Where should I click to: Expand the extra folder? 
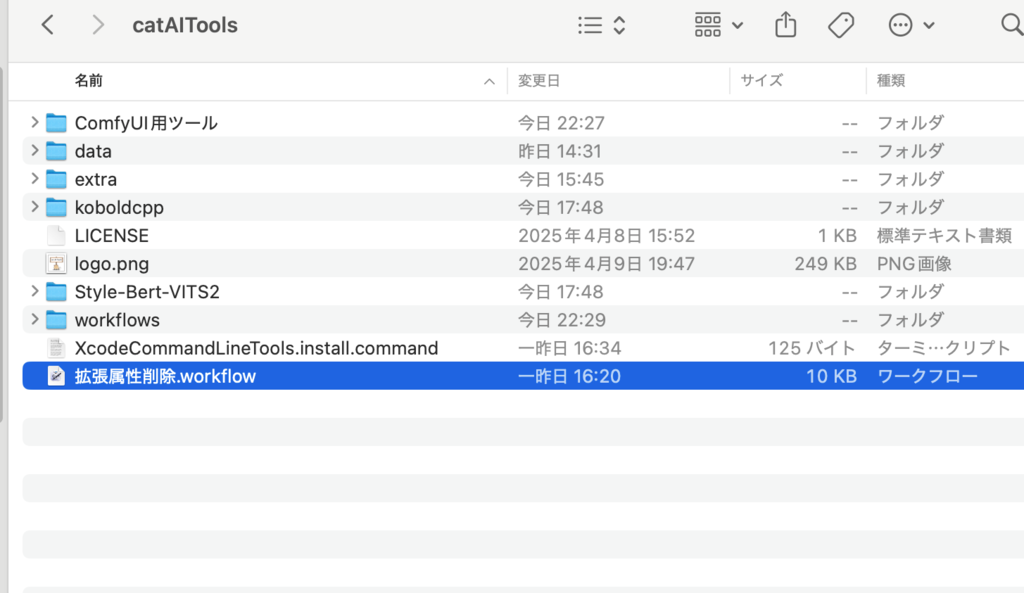coord(35,178)
